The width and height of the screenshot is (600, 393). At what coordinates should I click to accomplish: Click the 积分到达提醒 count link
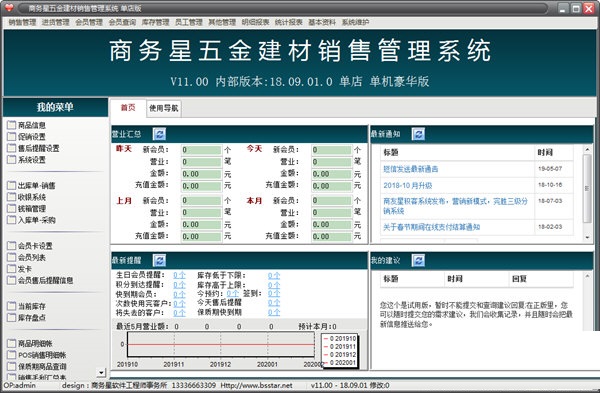pyautogui.click(x=179, y=285)
